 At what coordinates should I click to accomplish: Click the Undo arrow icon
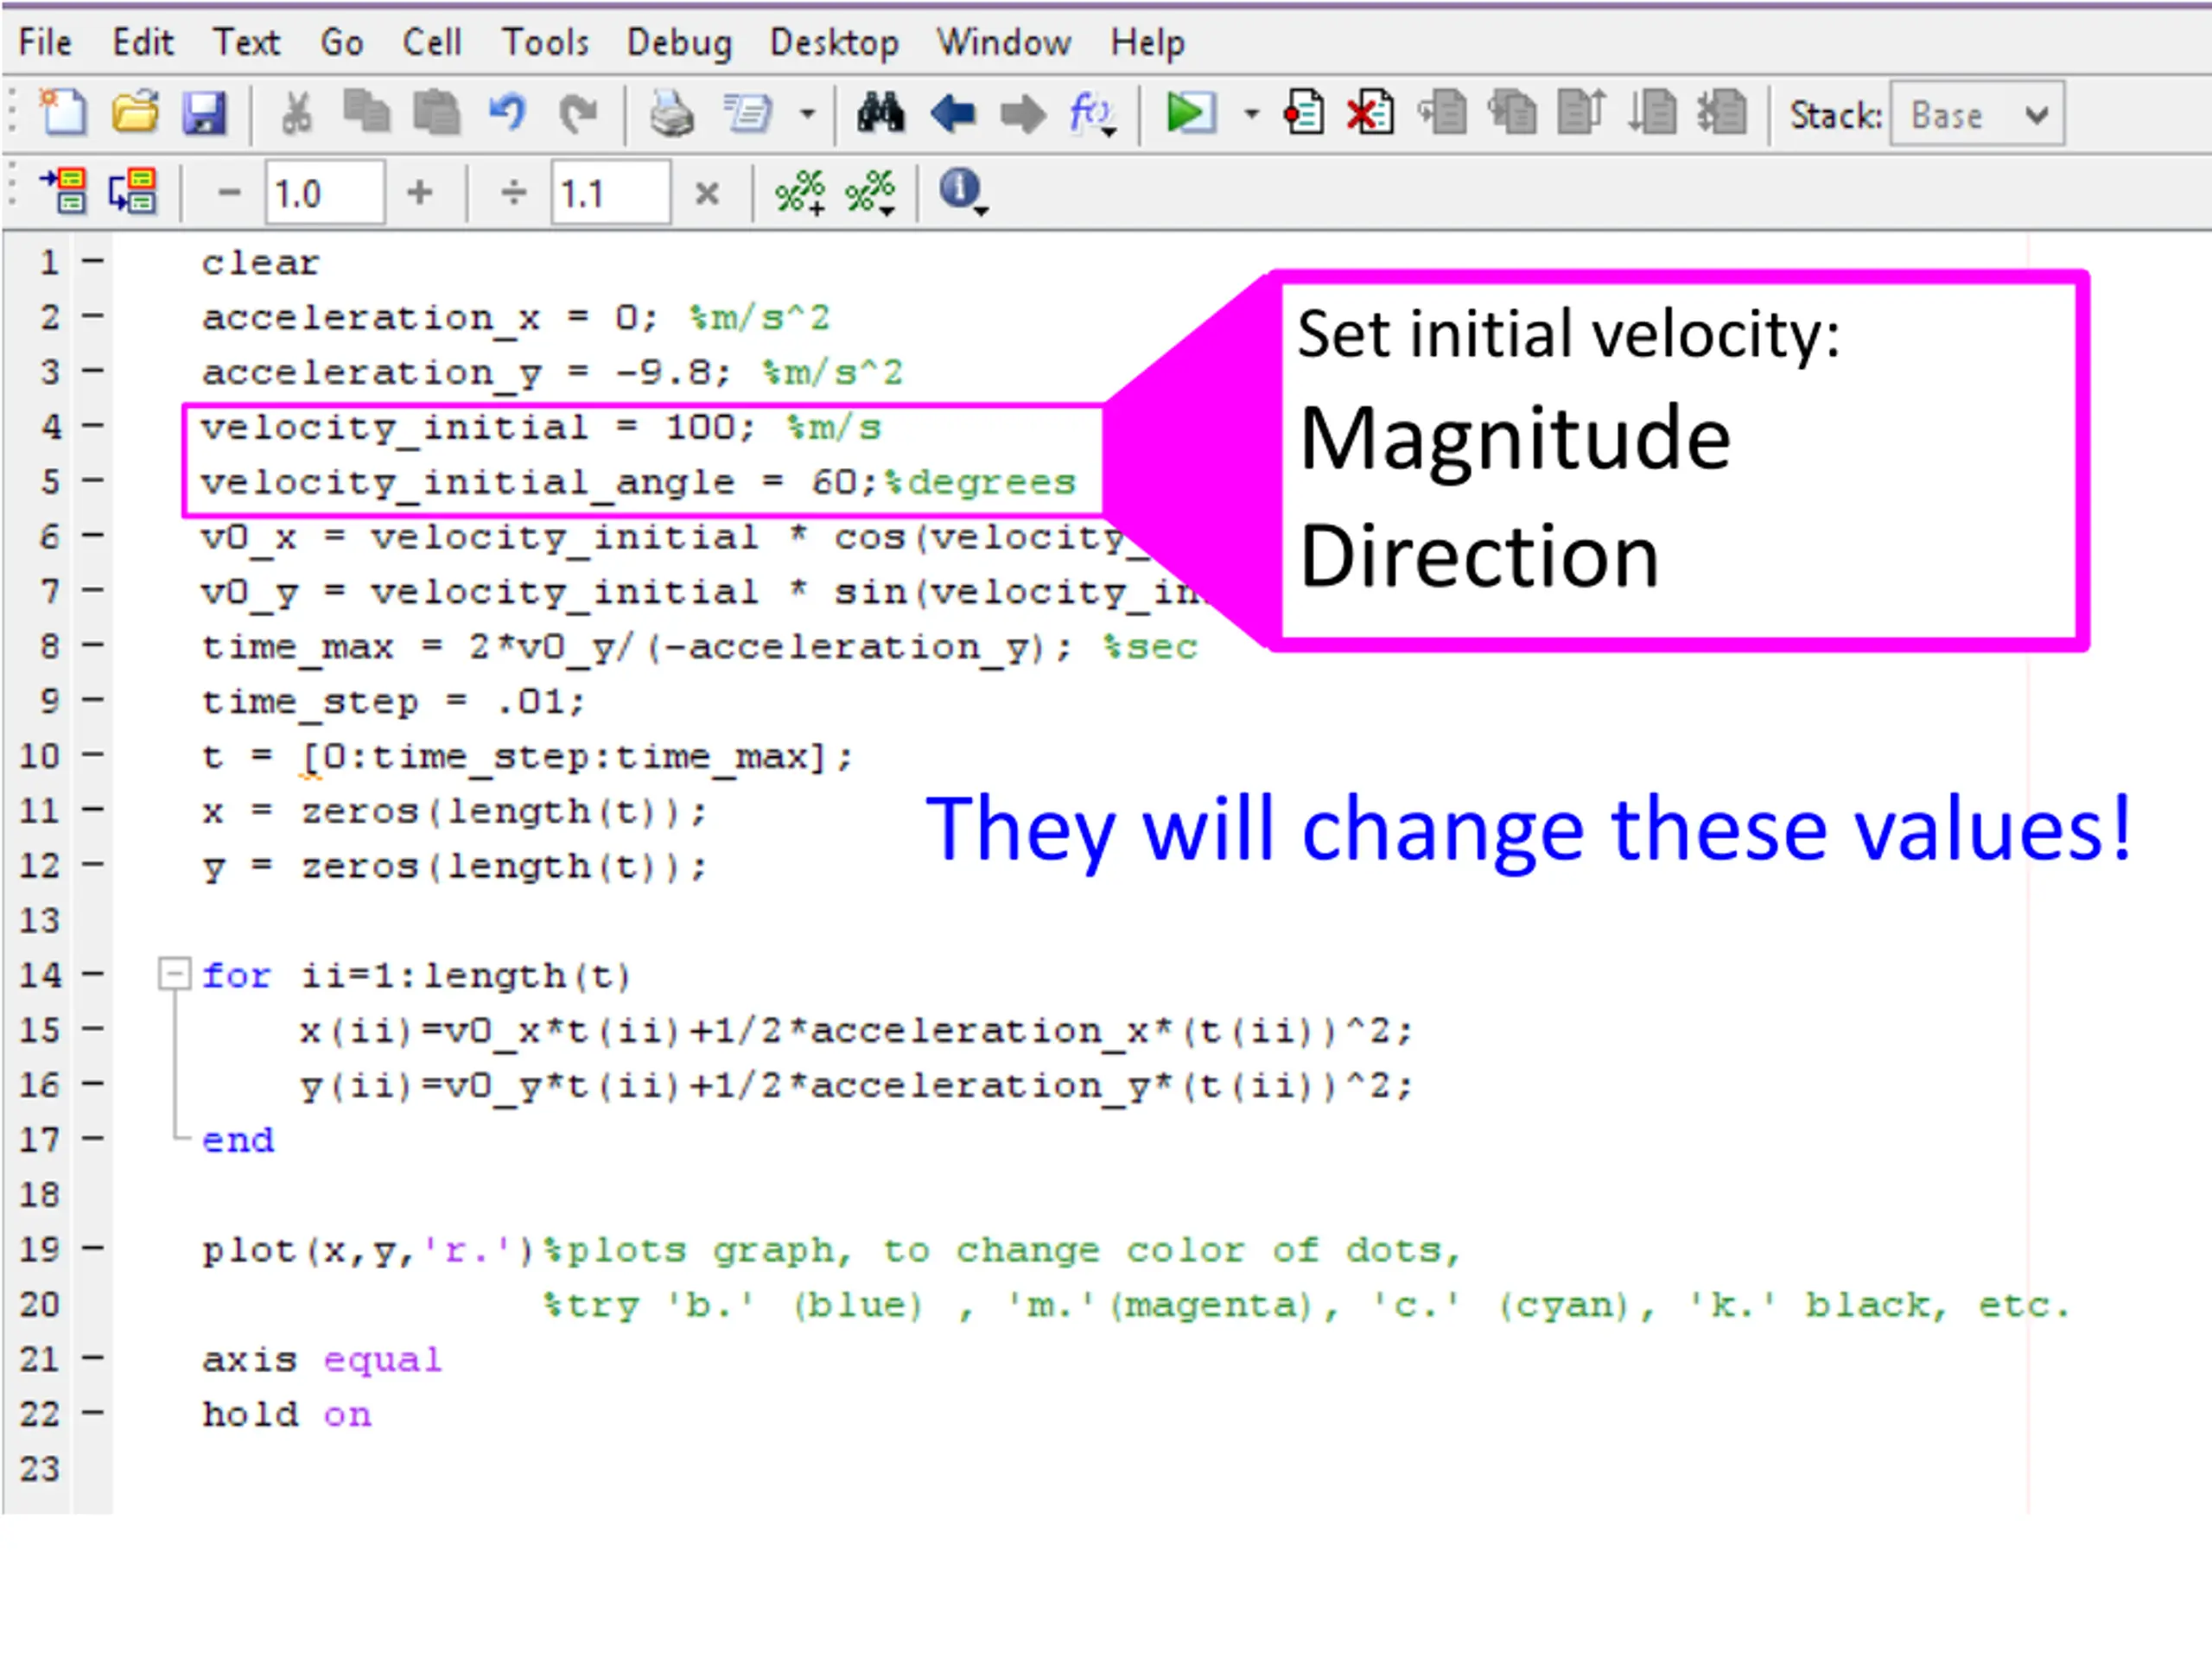click(x=507, y=112)
